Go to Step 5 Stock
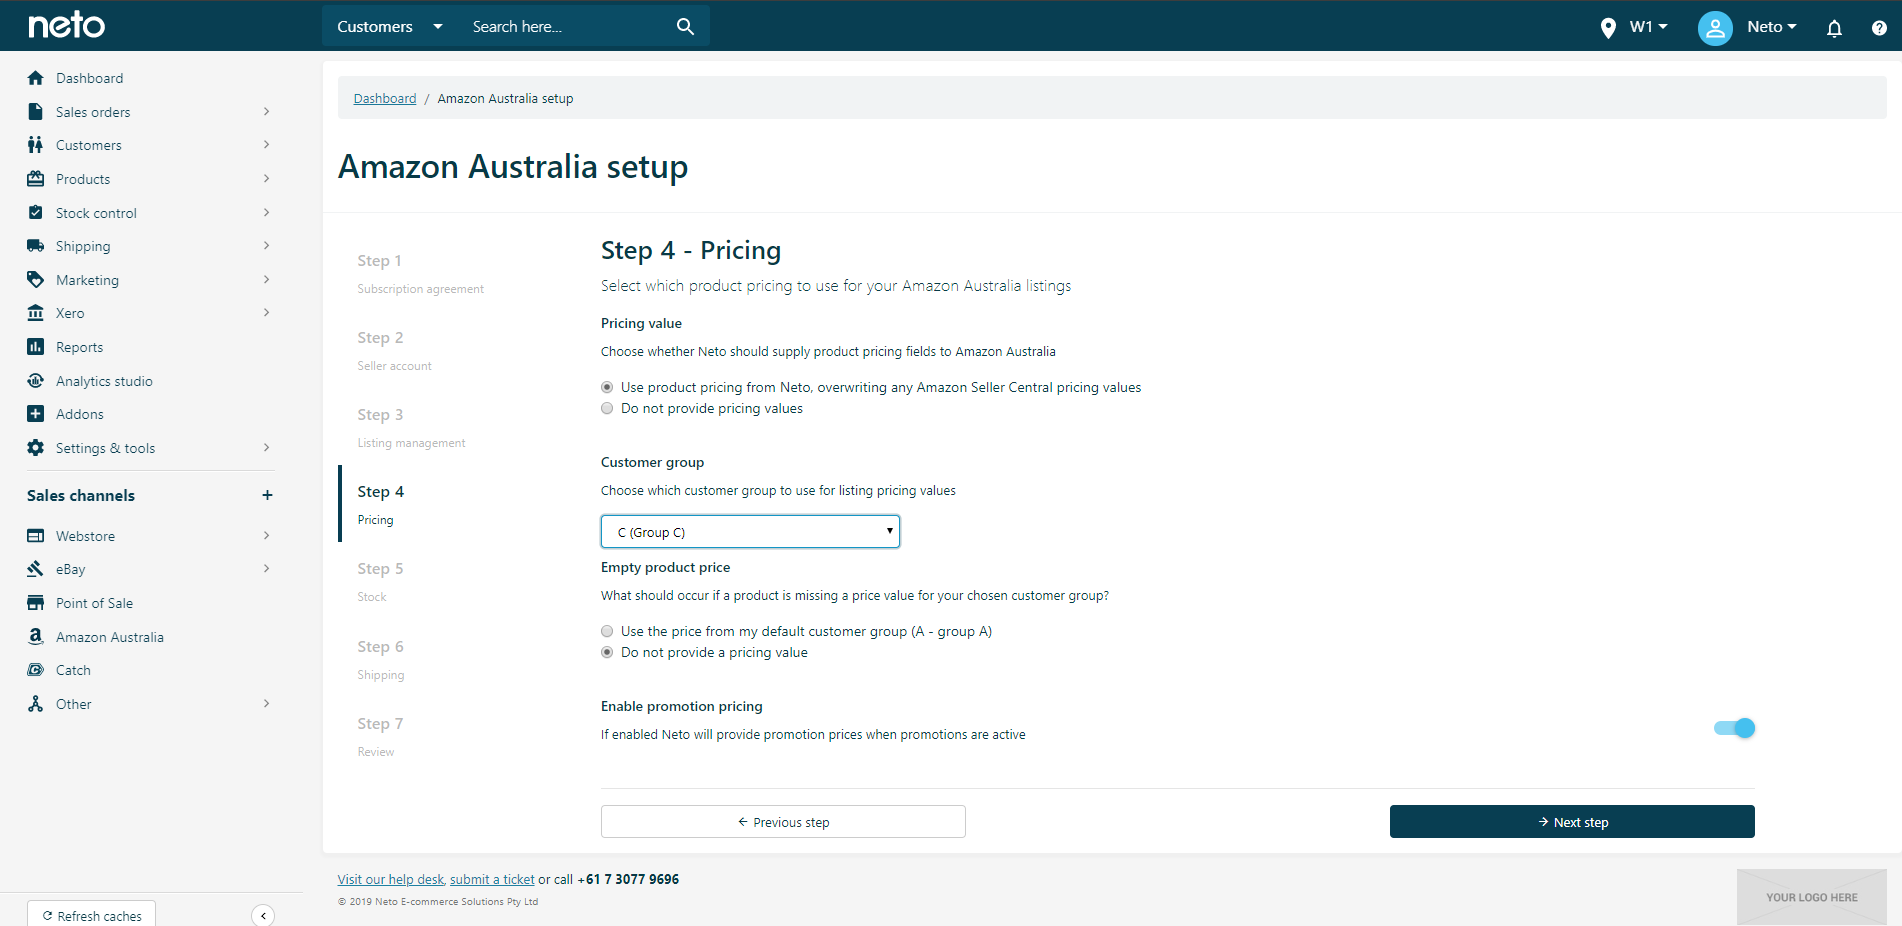The width and height of the screenshot is (1902, 926). click(380, 581)
